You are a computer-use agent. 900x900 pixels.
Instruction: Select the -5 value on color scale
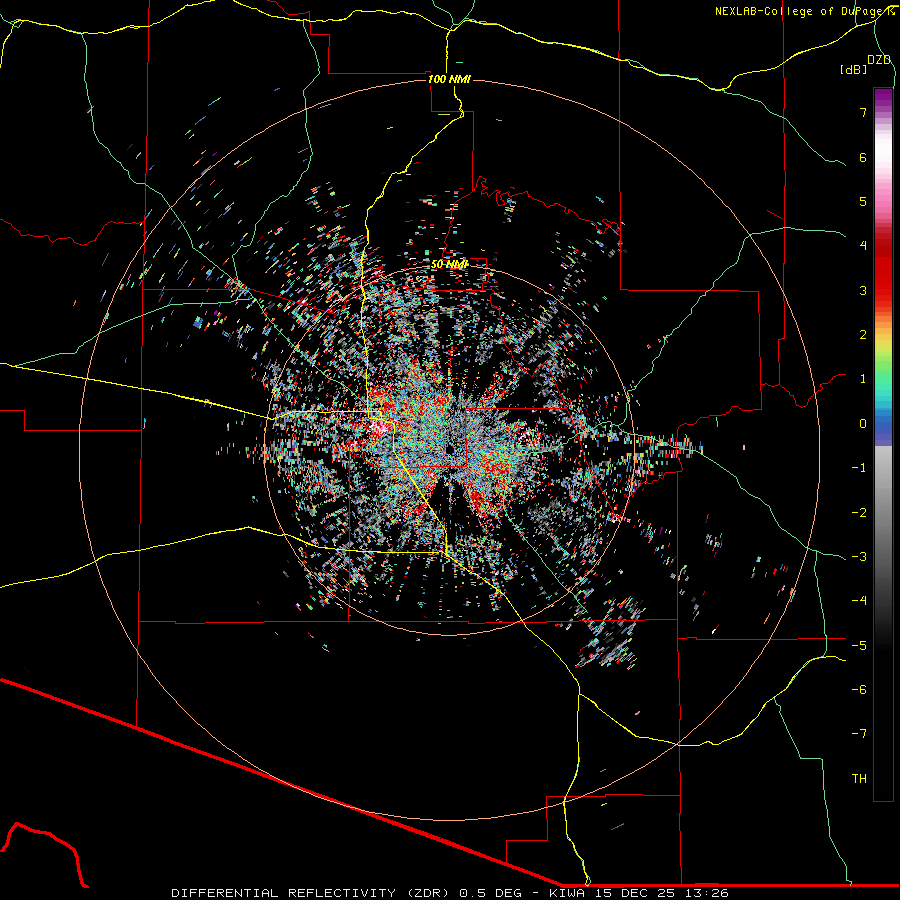click(x=859, y=646)
